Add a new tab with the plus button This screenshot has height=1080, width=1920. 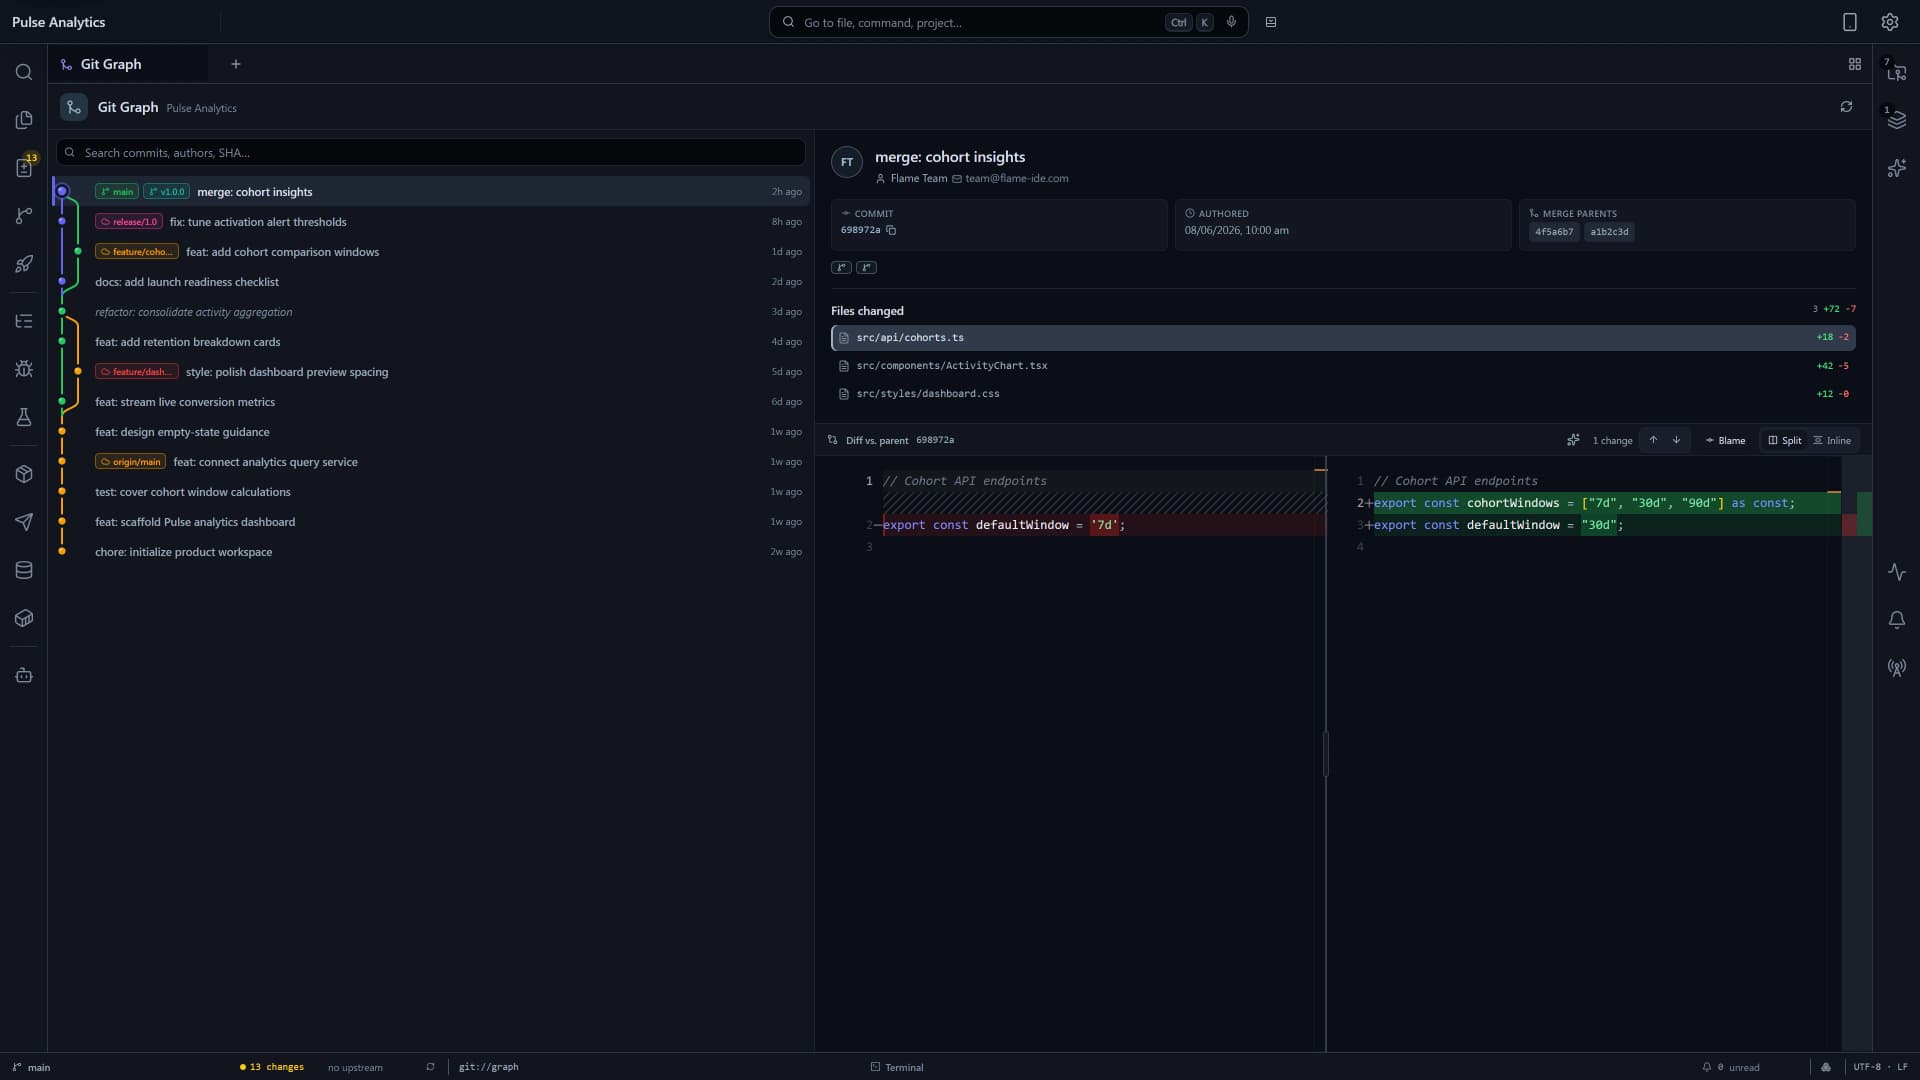pyautogui.click(x=236, y=64)
